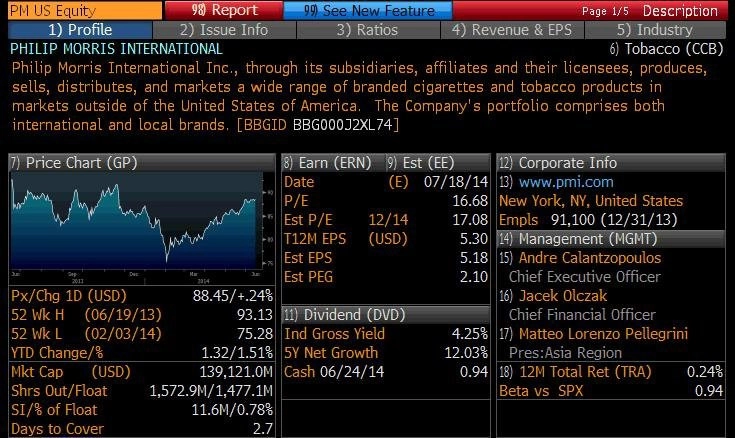Click the Chief Executive Officer title
The width and height of the screenshot is (735, 438).
pos(585,277)
